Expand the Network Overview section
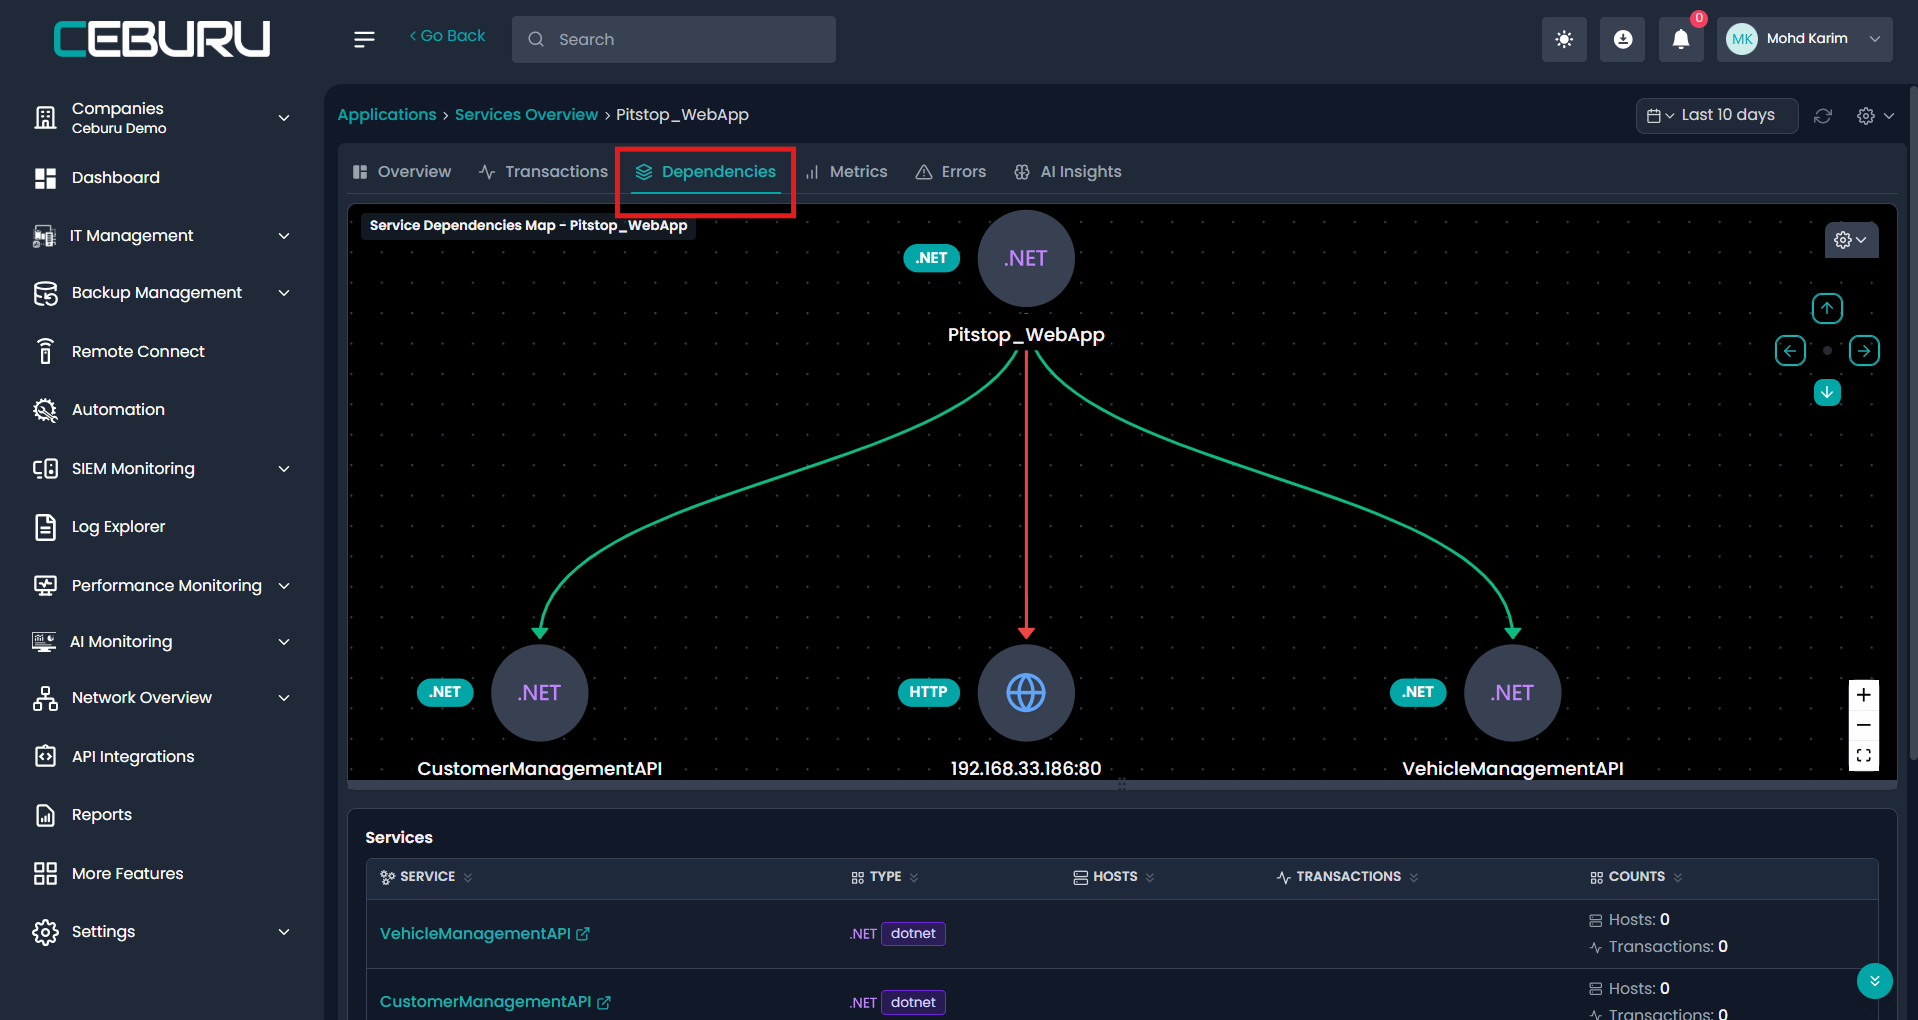Image resolution: width=1918 pixels, height=1020 pixels. [284, 698]
